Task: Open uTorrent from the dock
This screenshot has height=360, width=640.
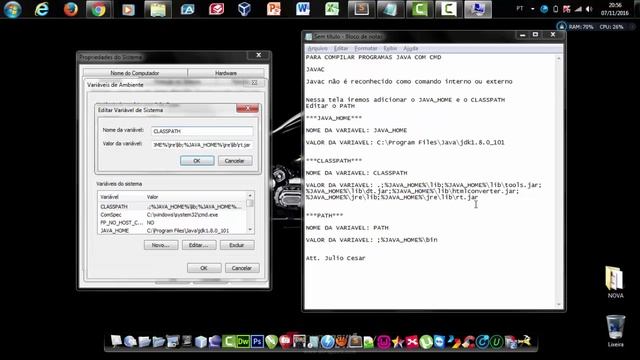Action: click(426, 342)
